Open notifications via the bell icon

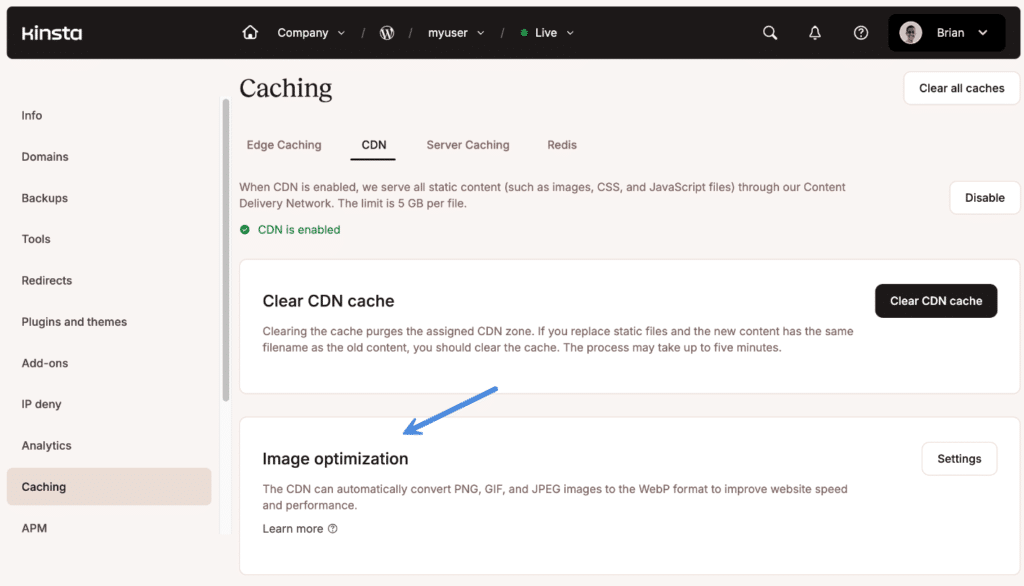point(815,32)
